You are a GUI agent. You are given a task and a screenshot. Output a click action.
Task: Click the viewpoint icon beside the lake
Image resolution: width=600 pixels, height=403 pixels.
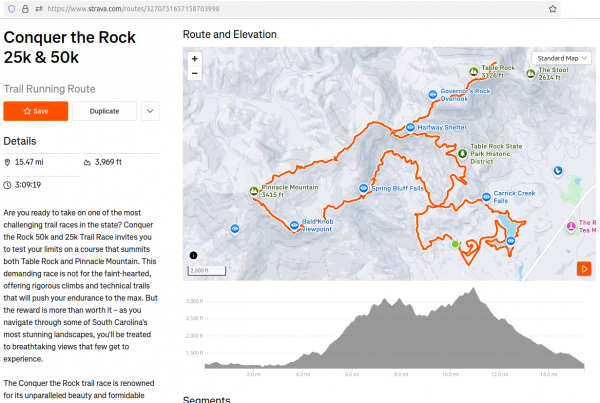coord(510,241)
